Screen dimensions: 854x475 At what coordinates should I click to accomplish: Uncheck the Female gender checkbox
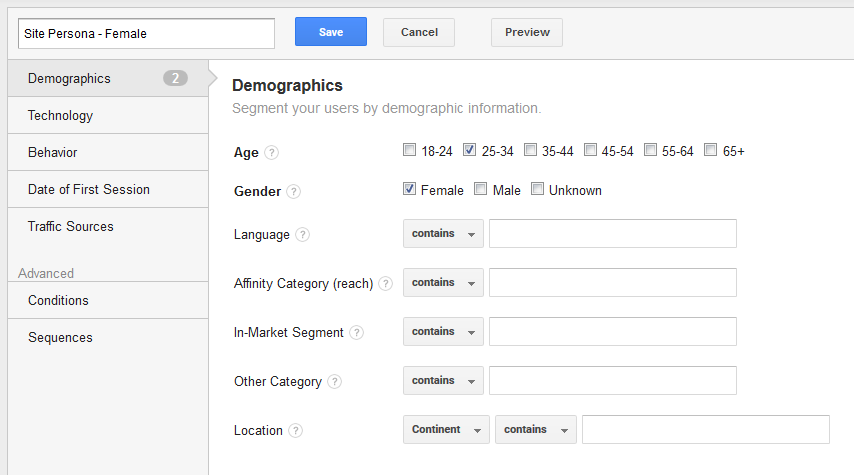410,189
